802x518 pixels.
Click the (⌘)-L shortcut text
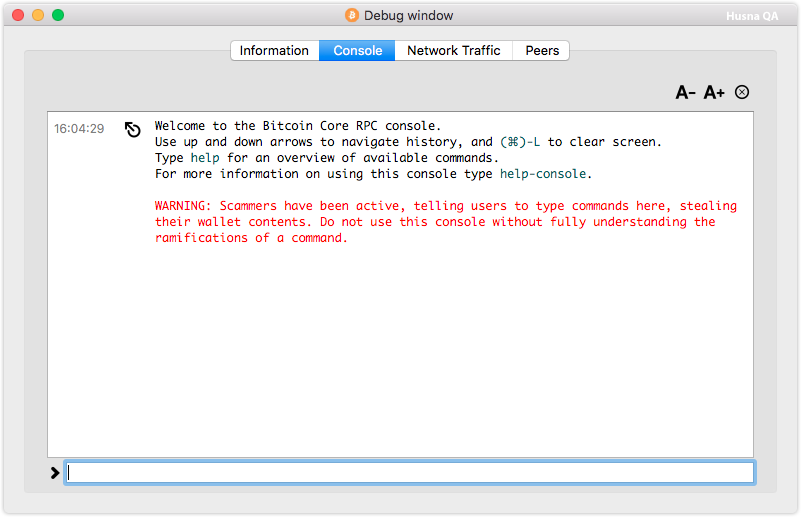click(x=520, y=142)
